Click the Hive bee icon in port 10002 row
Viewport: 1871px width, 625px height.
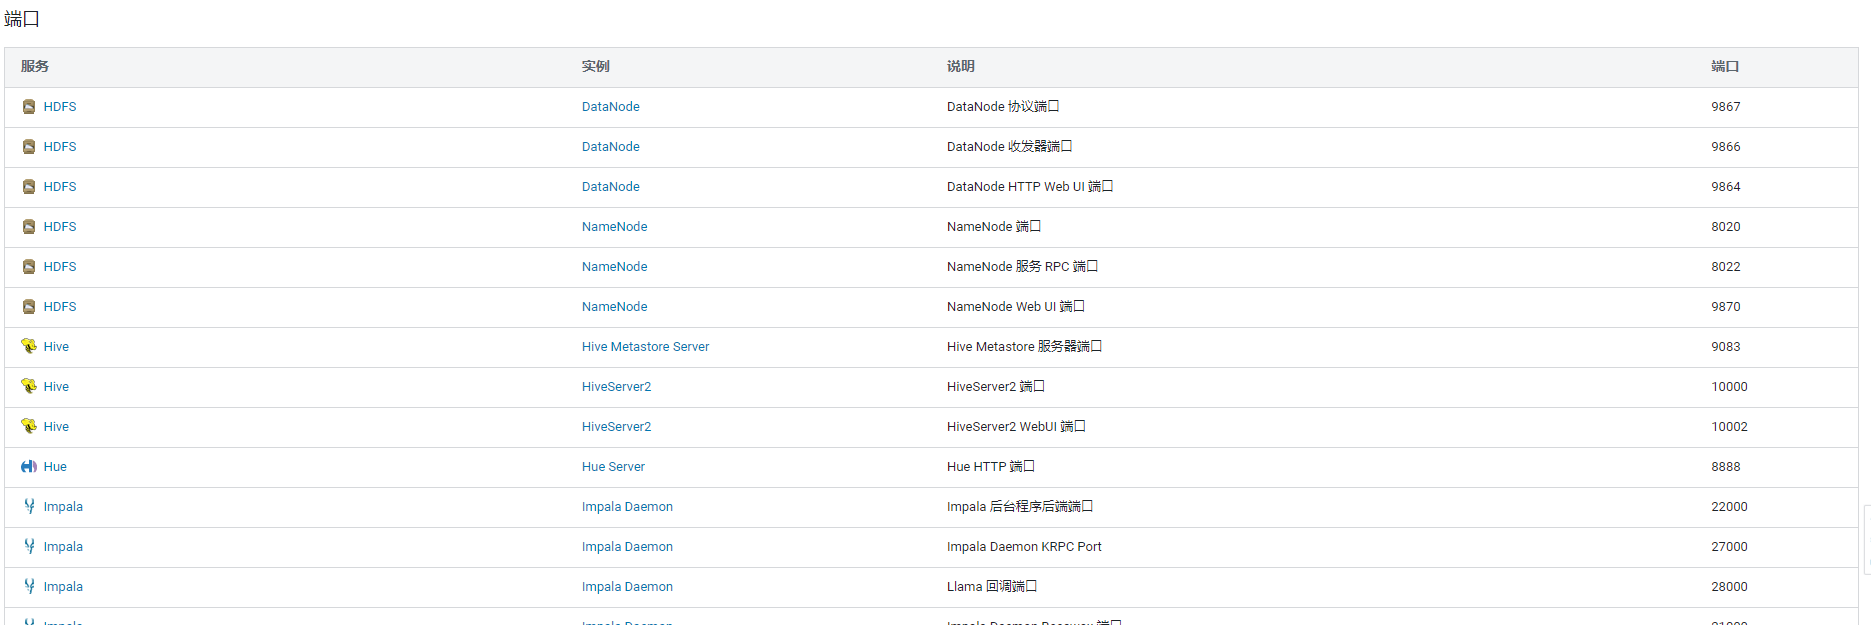pyautogui.click(x=29, y=426)
